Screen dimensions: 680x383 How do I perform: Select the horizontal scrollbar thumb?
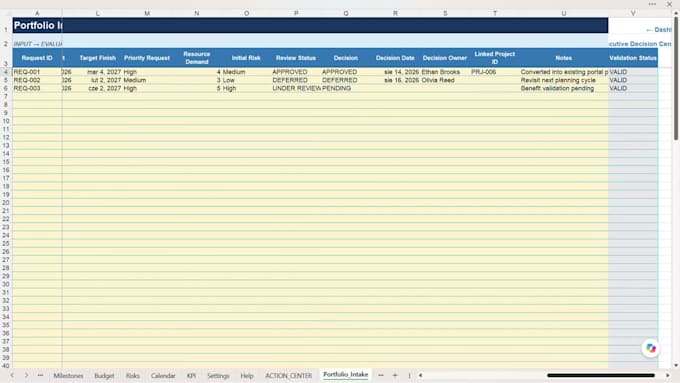[x=601, y=376]
